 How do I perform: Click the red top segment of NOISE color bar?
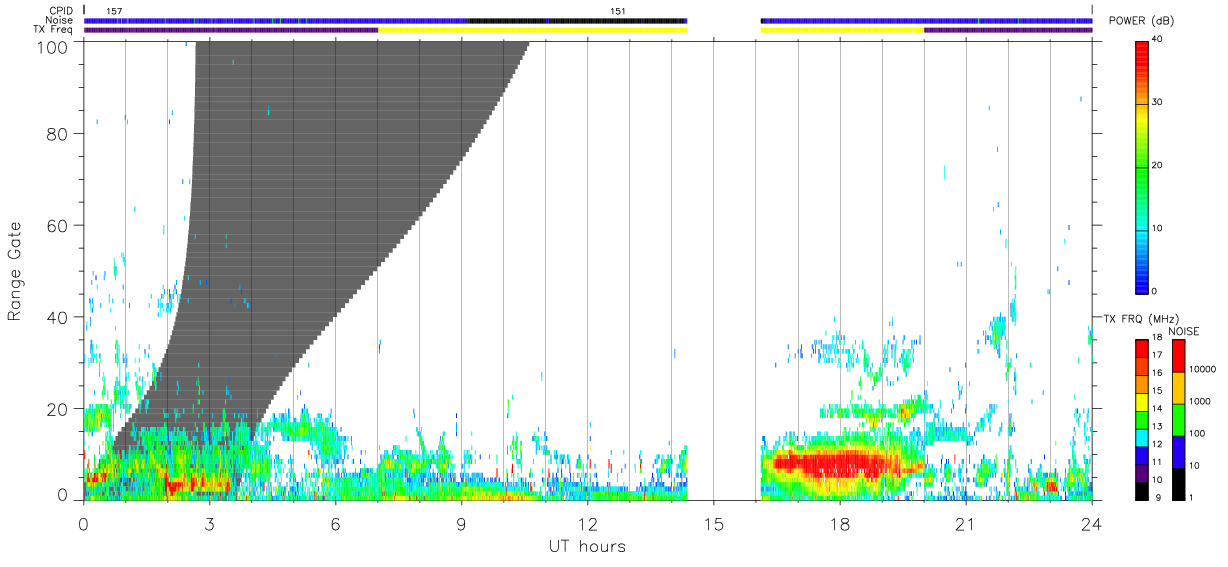point(1180,355)
